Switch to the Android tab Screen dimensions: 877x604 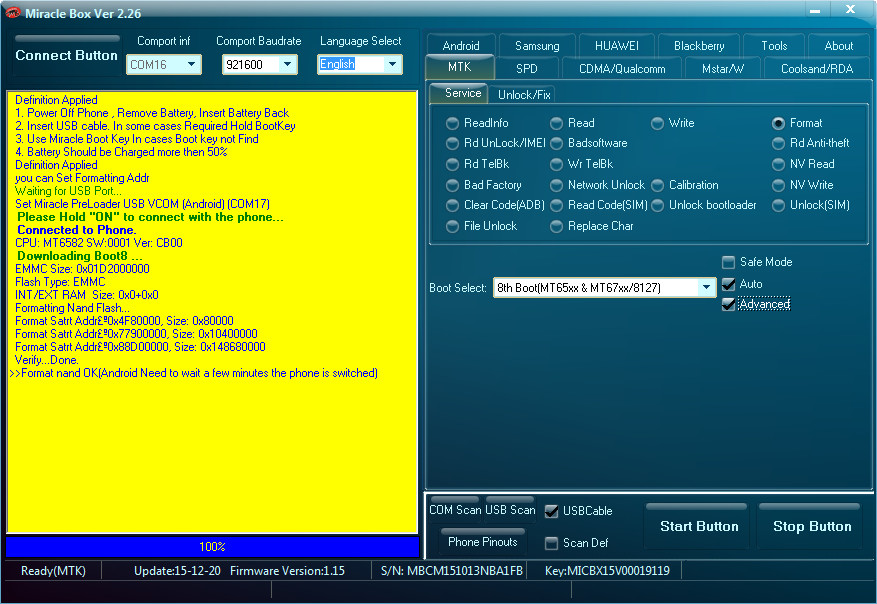[x=460, y=46]
